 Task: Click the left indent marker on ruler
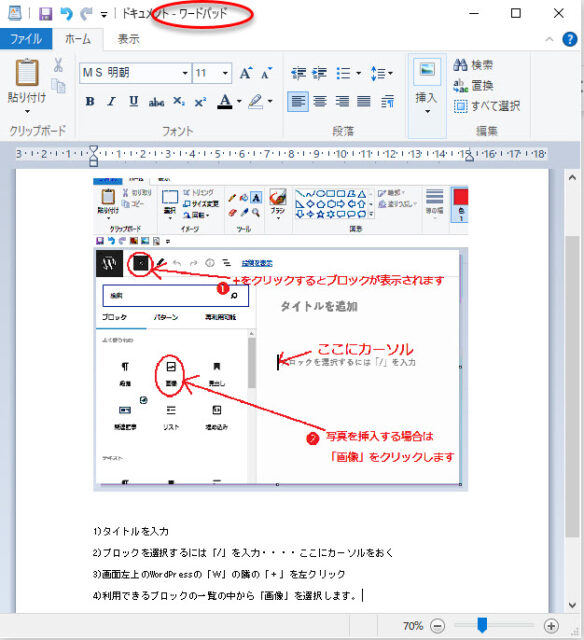pyautogui.click(x=93, y=156)
